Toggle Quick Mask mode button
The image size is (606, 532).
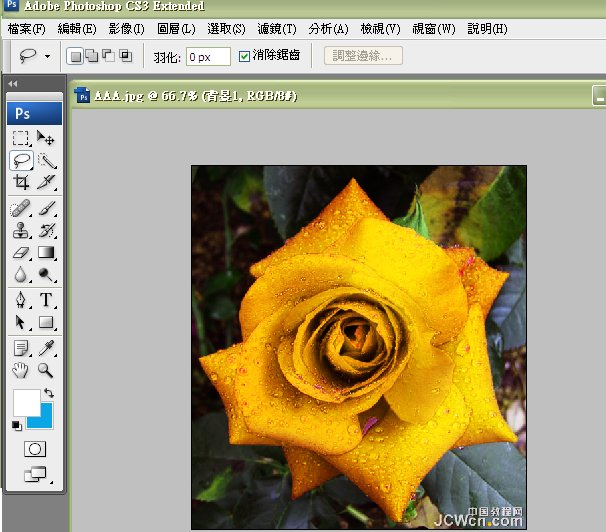tap(35, 449)
